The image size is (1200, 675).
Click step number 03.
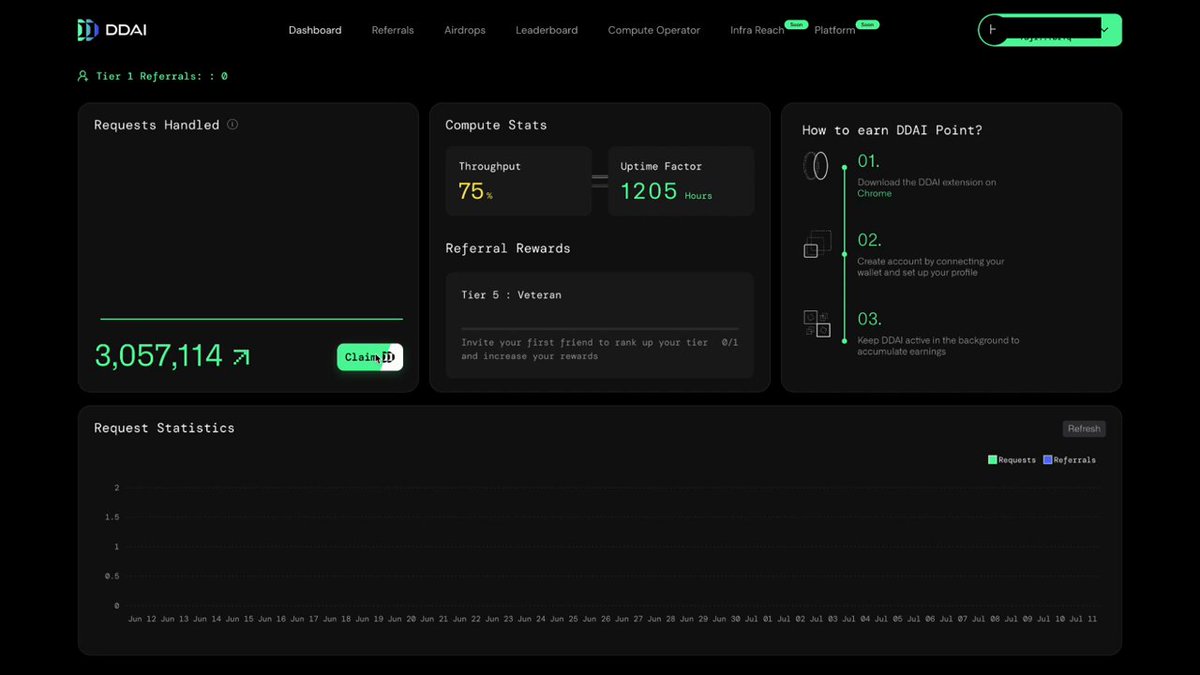click(x=869, y=319)
